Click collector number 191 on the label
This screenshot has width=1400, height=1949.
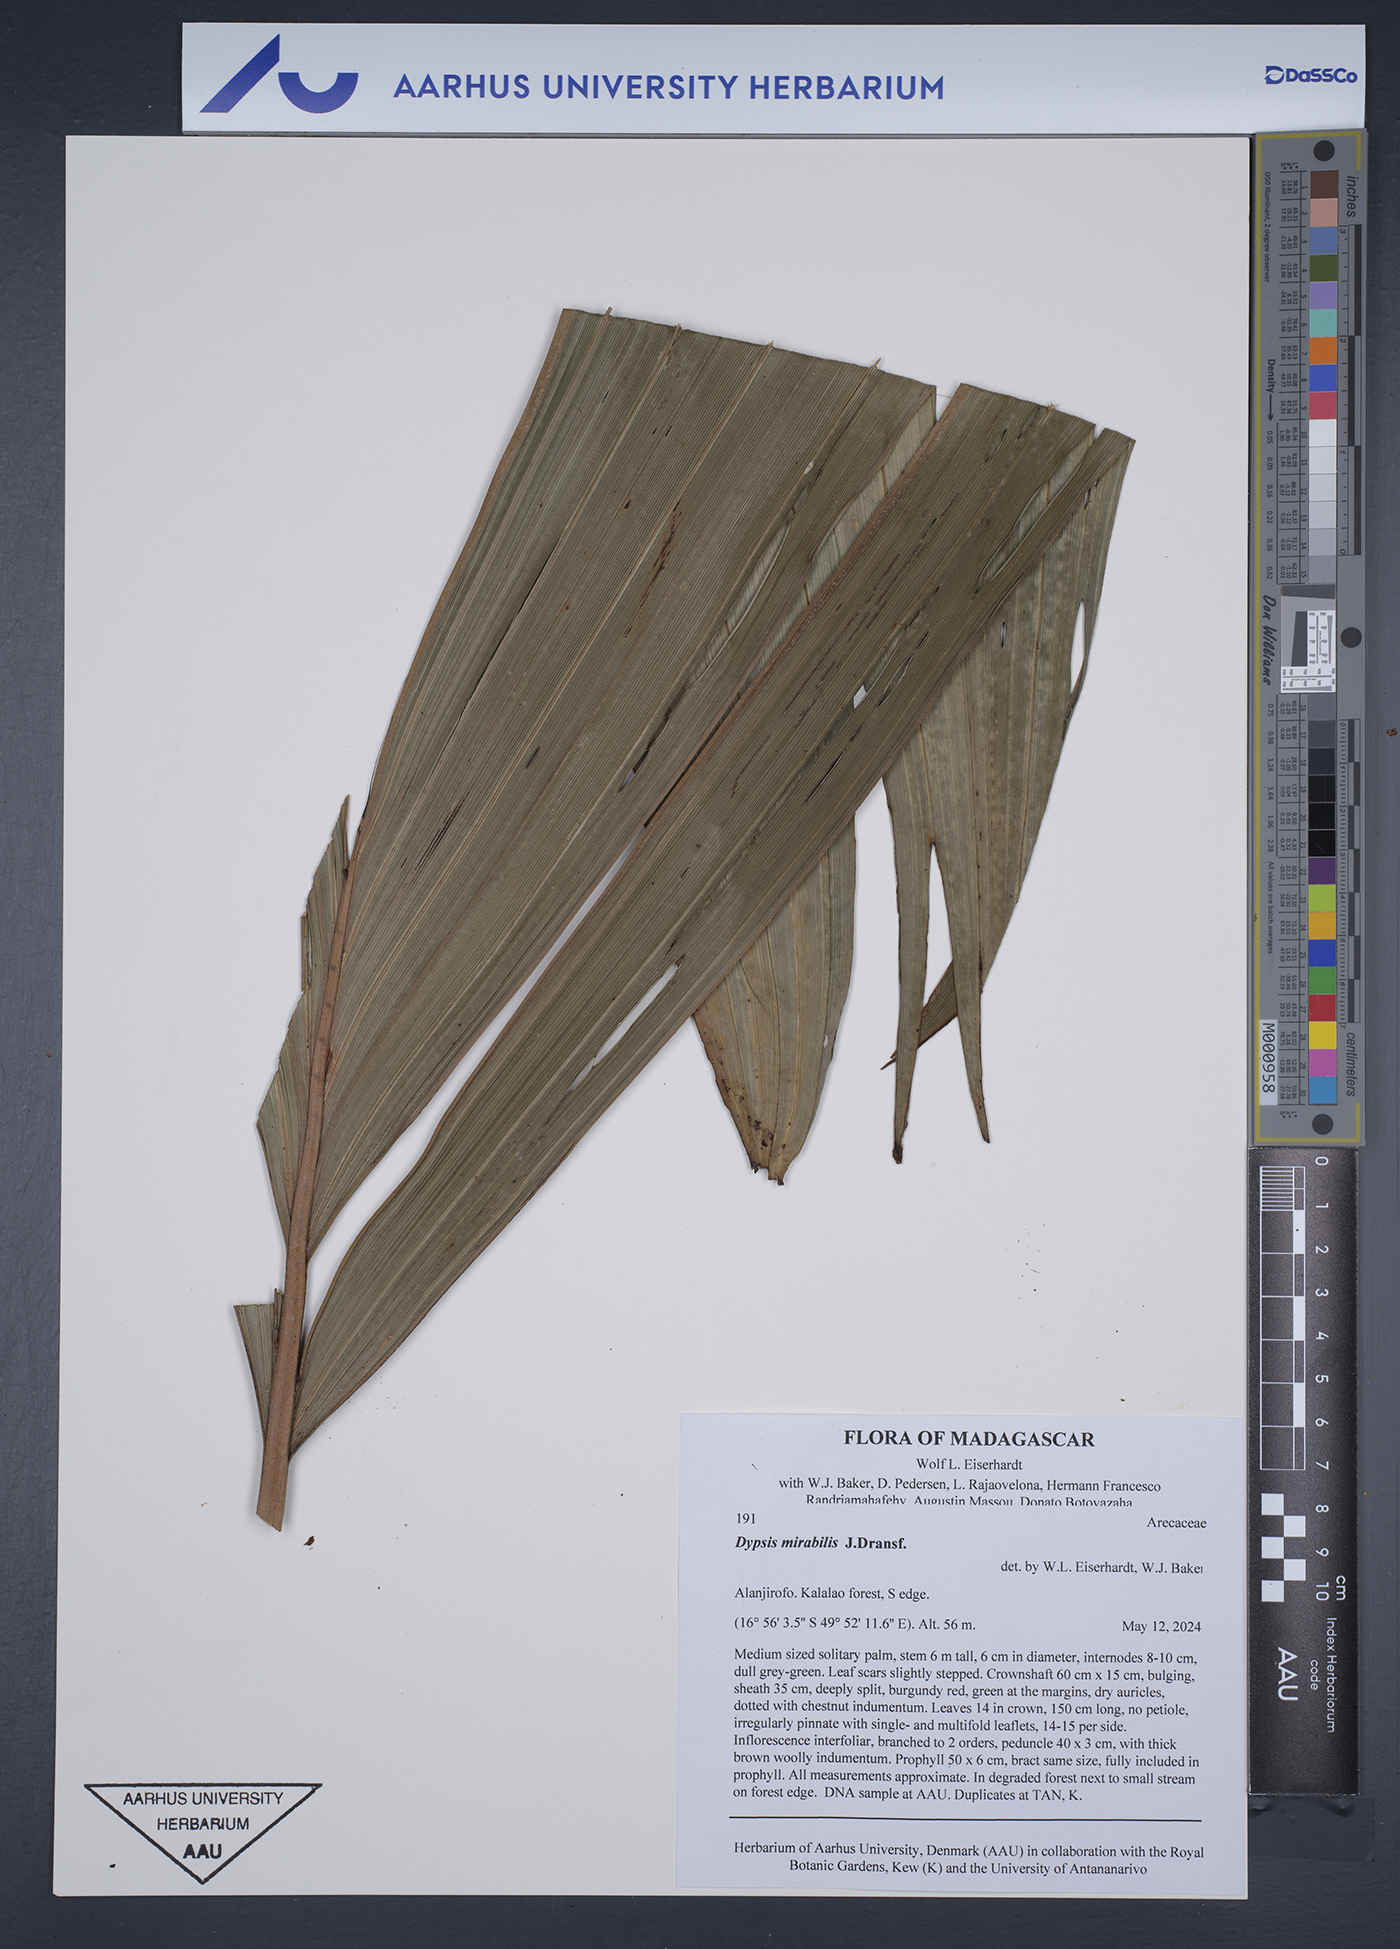point(746,1519)
